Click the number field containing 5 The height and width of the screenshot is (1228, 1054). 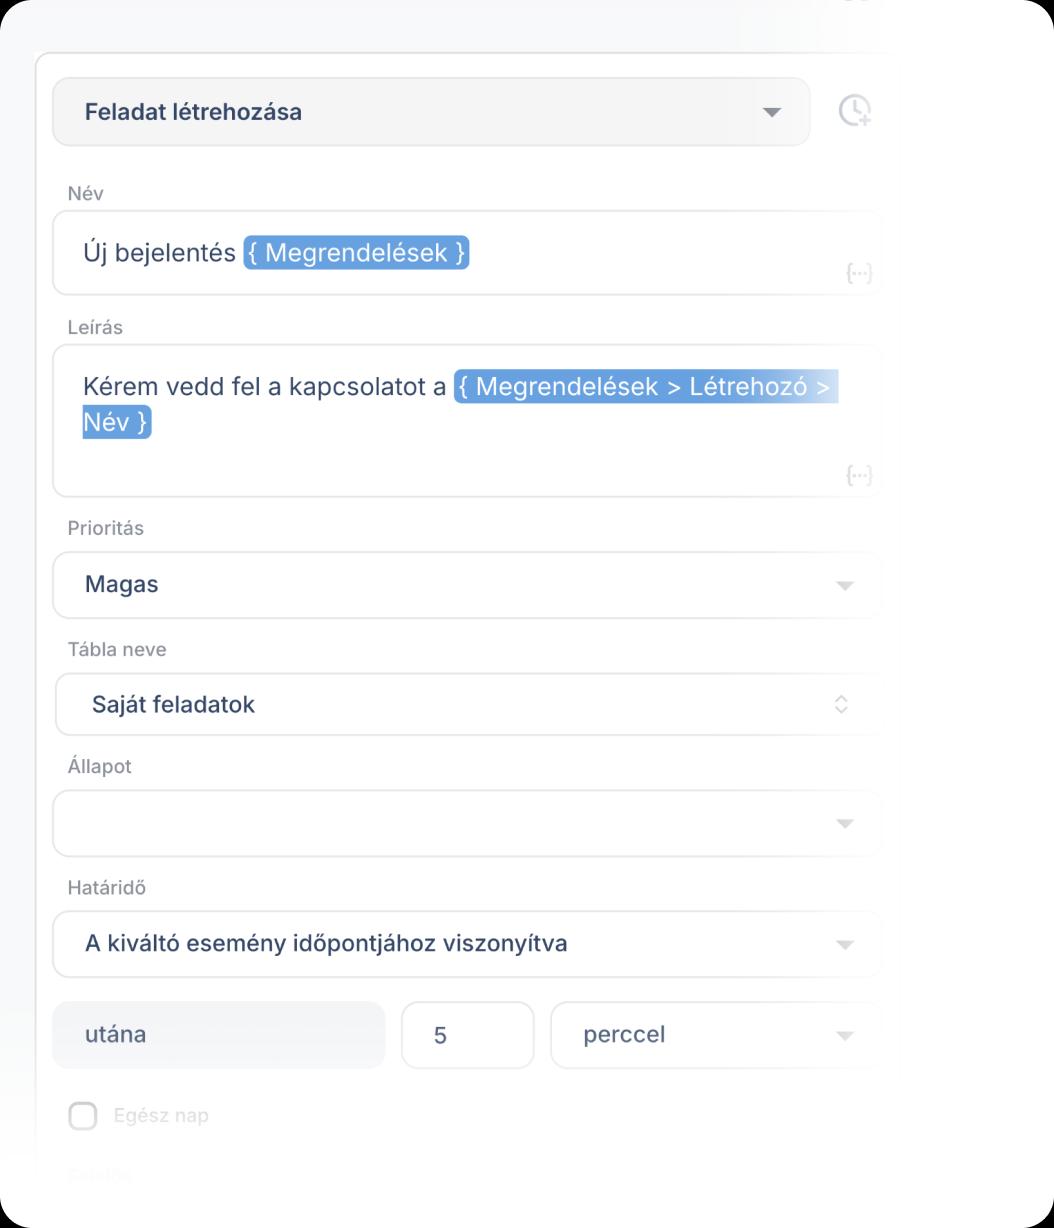click(467, 1035)
